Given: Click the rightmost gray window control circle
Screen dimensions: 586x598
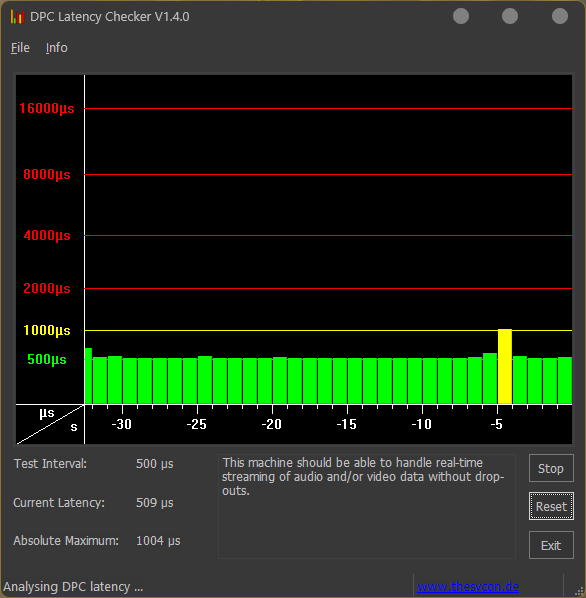Looking at the screenshot, I should [560, 16].
